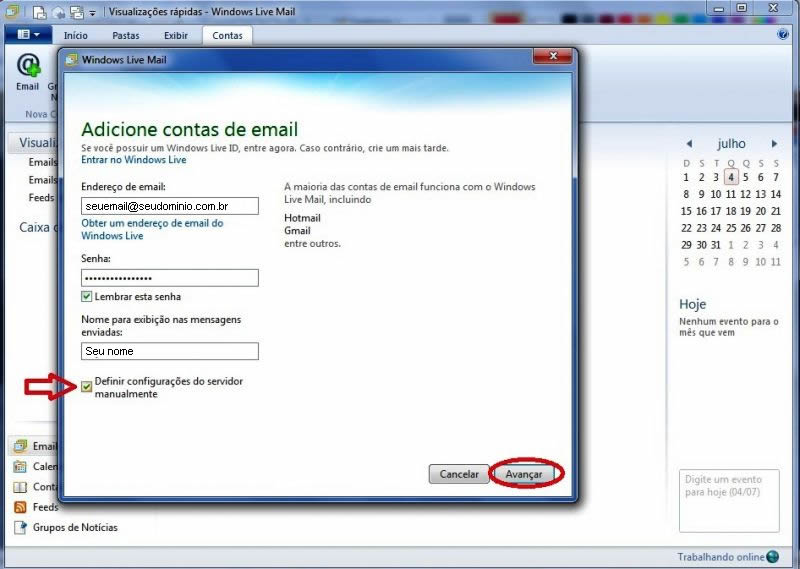Open the Calendar shortcut icon in sidebar
This screenshot has width=800, height=569.
click(x=20, y=466)
